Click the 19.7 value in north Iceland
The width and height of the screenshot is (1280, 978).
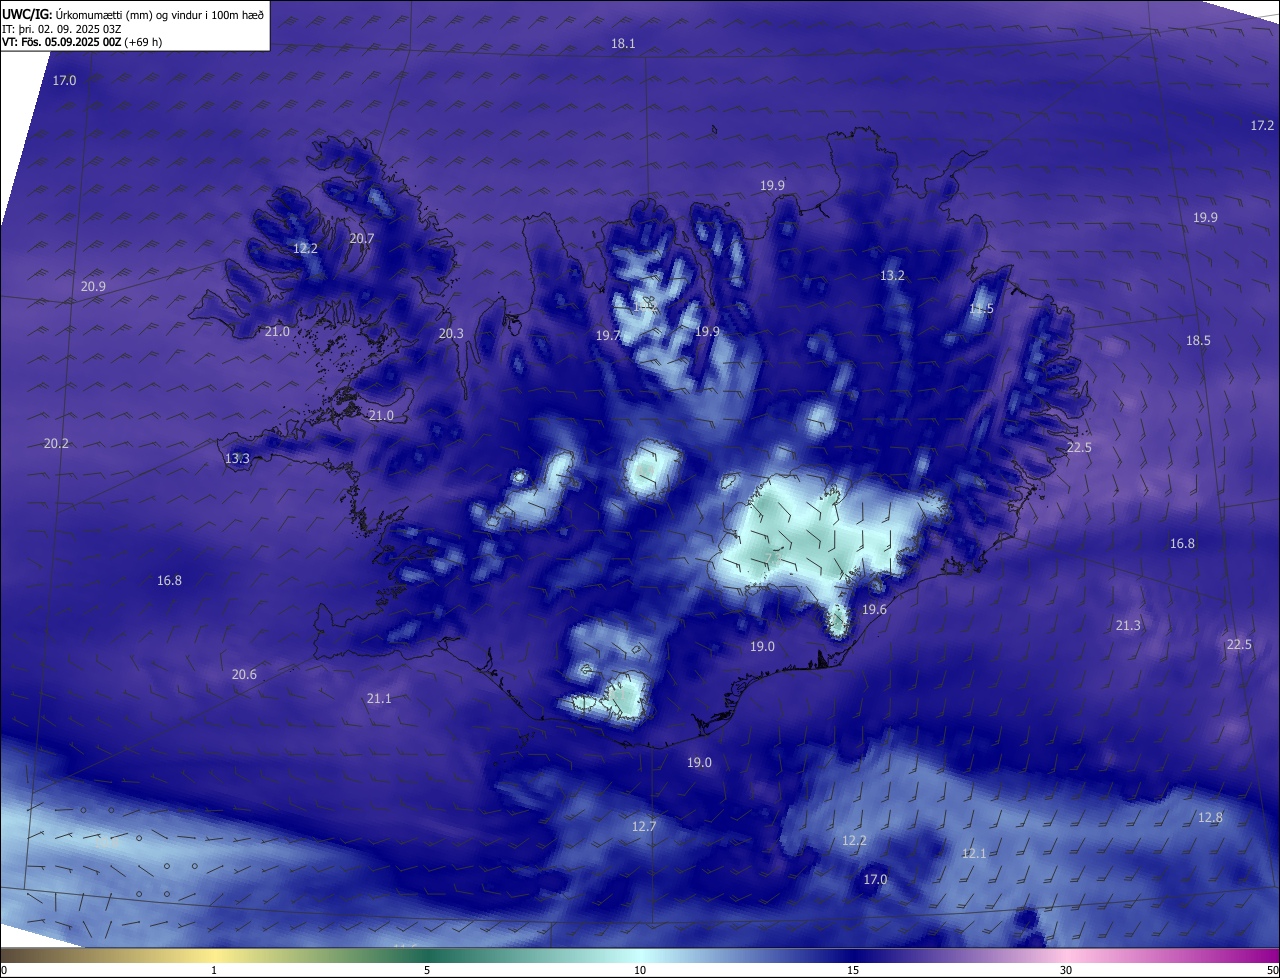[608, 336]
